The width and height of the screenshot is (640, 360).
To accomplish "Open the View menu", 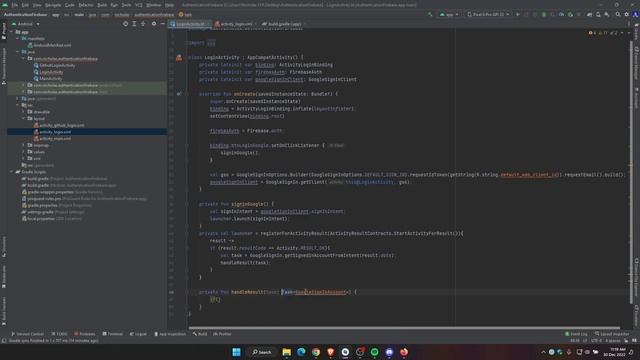I will 37,5.
